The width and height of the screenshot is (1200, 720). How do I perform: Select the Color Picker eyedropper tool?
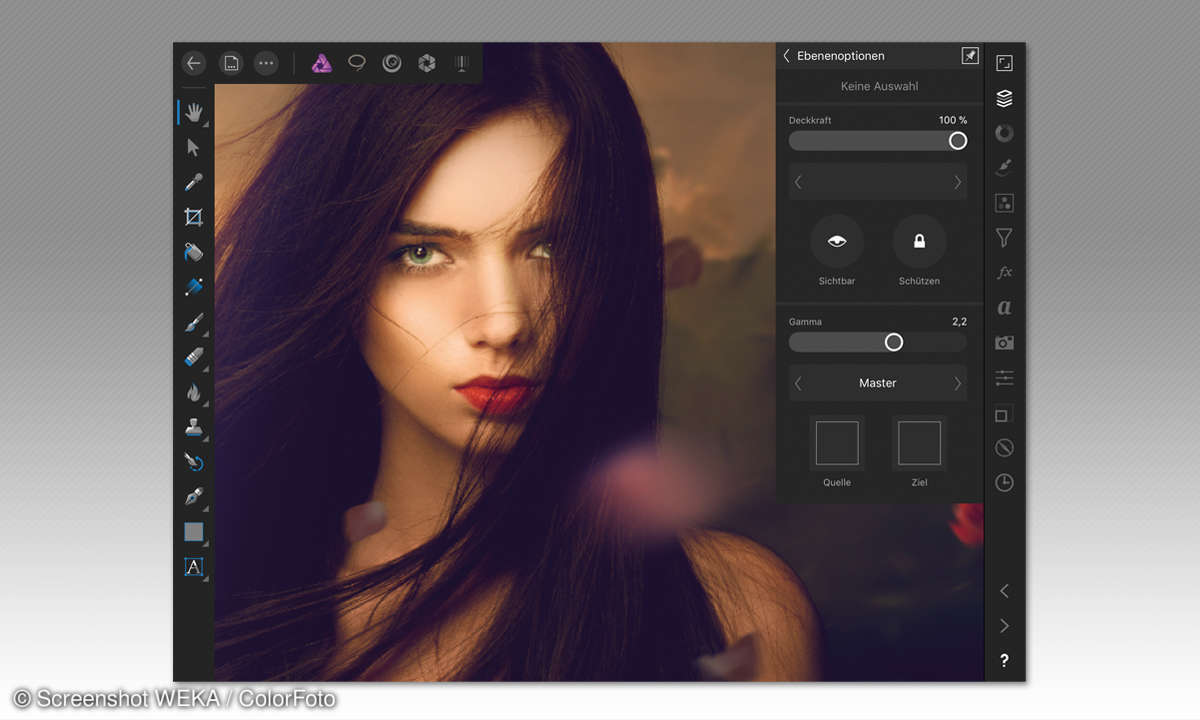pyautogui.click(x=194, y=182)
